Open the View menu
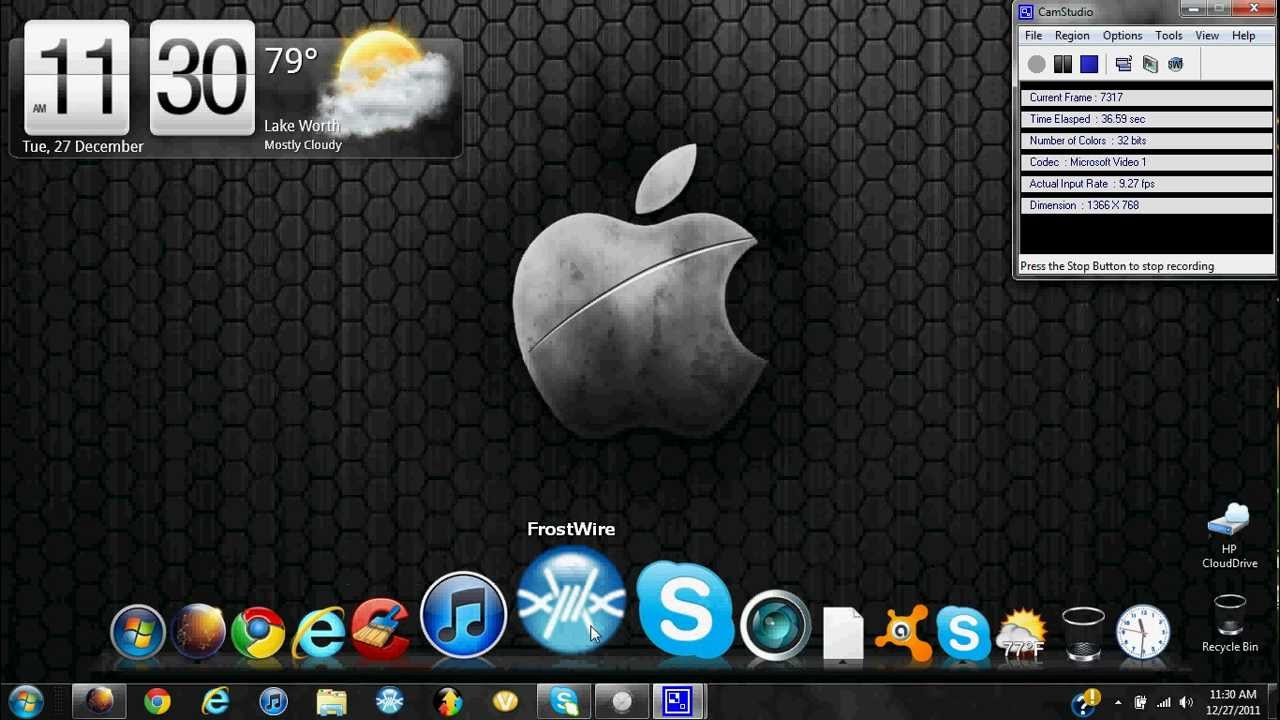Viewport: 1280px width, 720px height. tap(1207, 35)
